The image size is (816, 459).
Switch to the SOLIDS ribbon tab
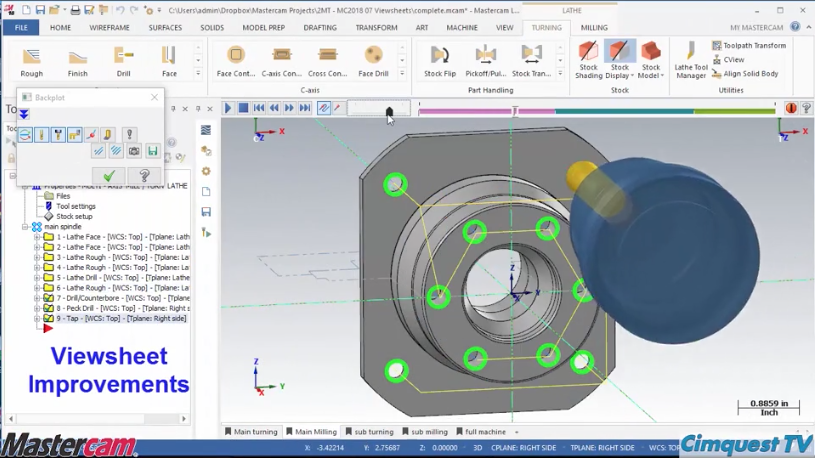(212, 28)
